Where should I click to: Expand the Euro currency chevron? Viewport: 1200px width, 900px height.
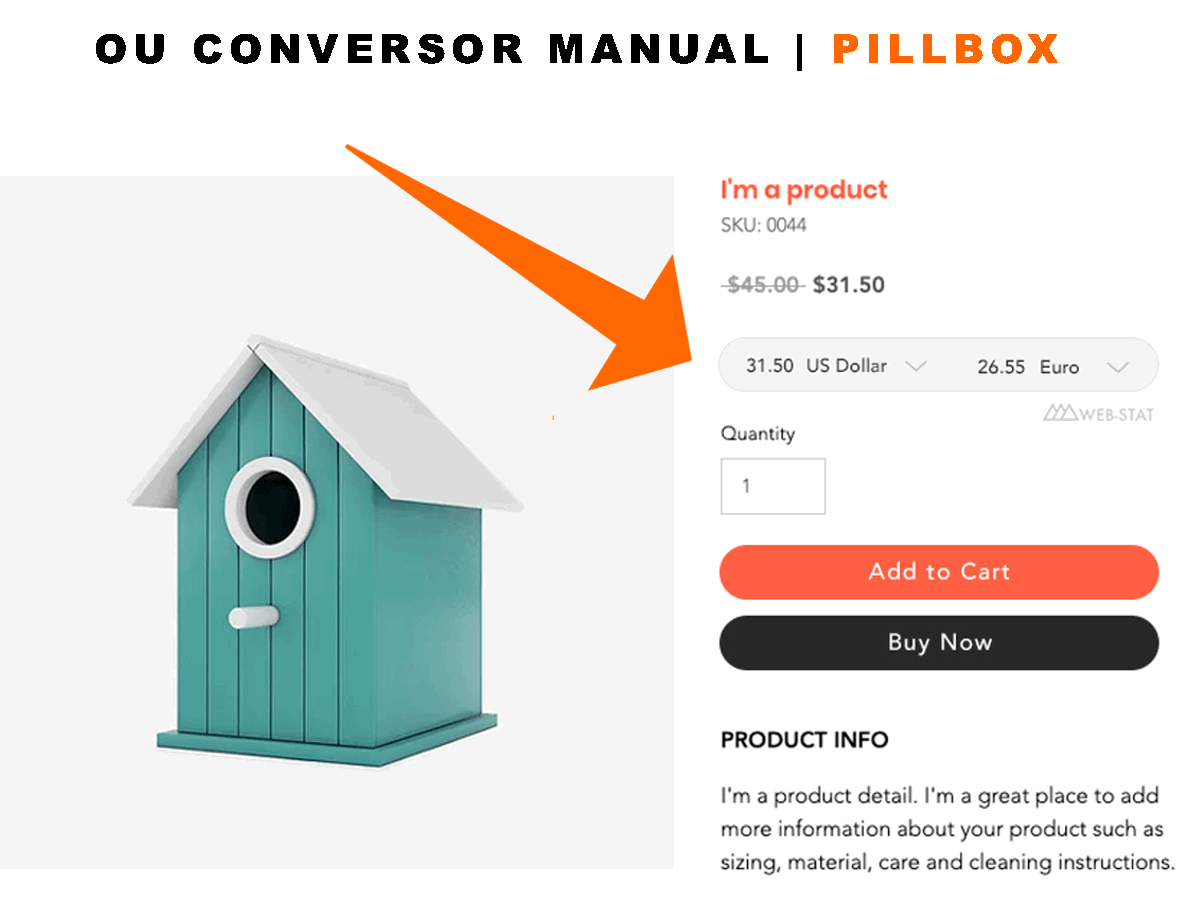coord(1118,367)
